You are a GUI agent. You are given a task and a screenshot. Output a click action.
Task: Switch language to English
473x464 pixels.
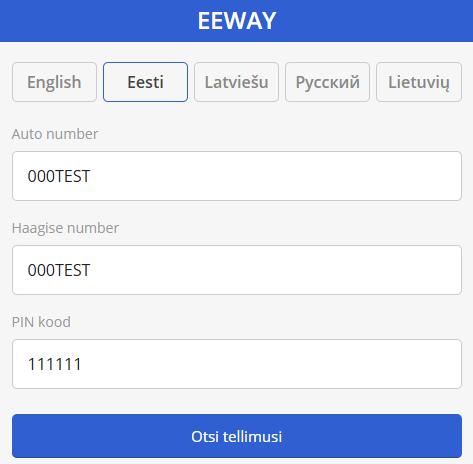54,82
